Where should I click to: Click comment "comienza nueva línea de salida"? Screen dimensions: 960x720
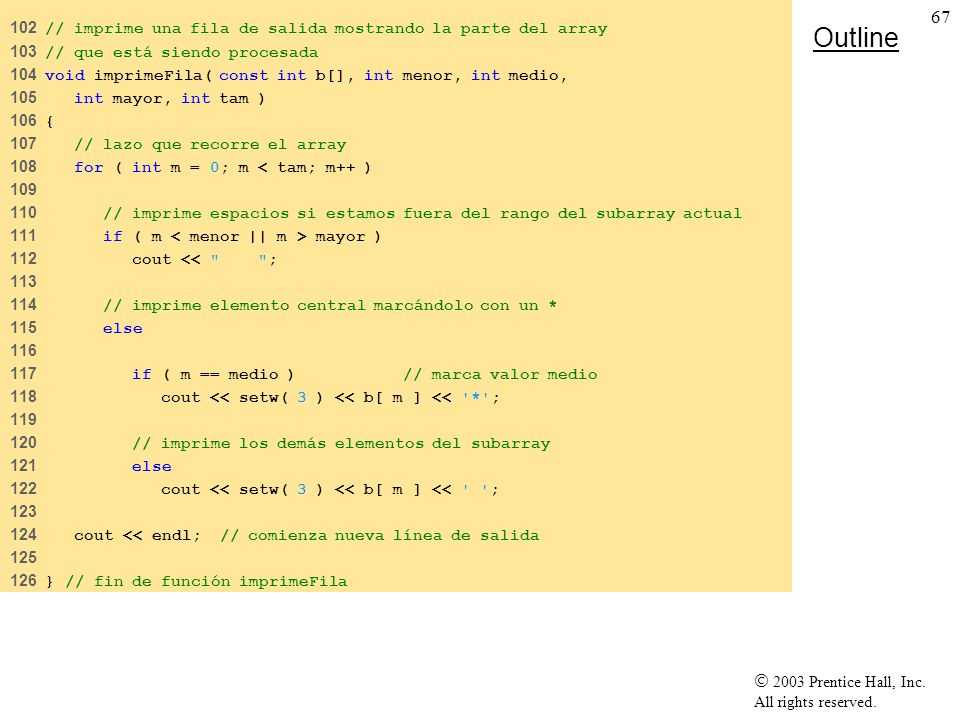click(x=394, y=536)
